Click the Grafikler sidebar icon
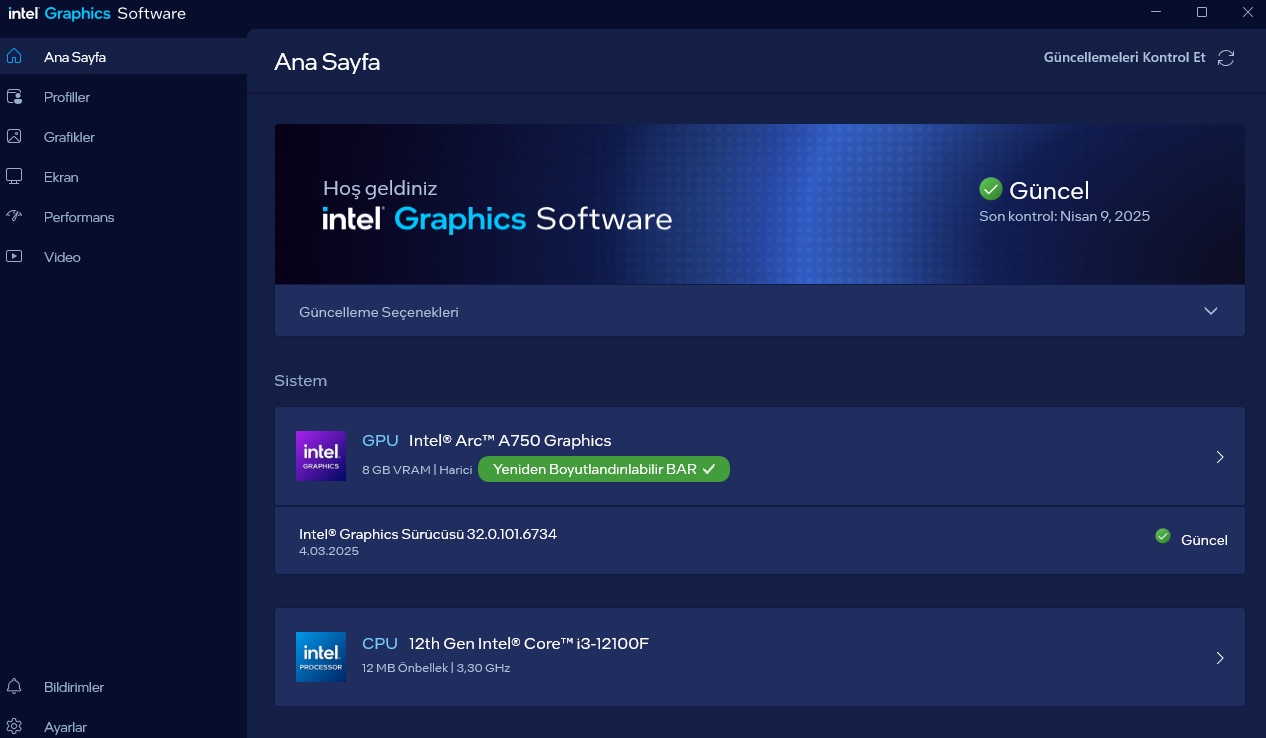Viewport: 1266px width, 738px height. (x=14, y=137)
